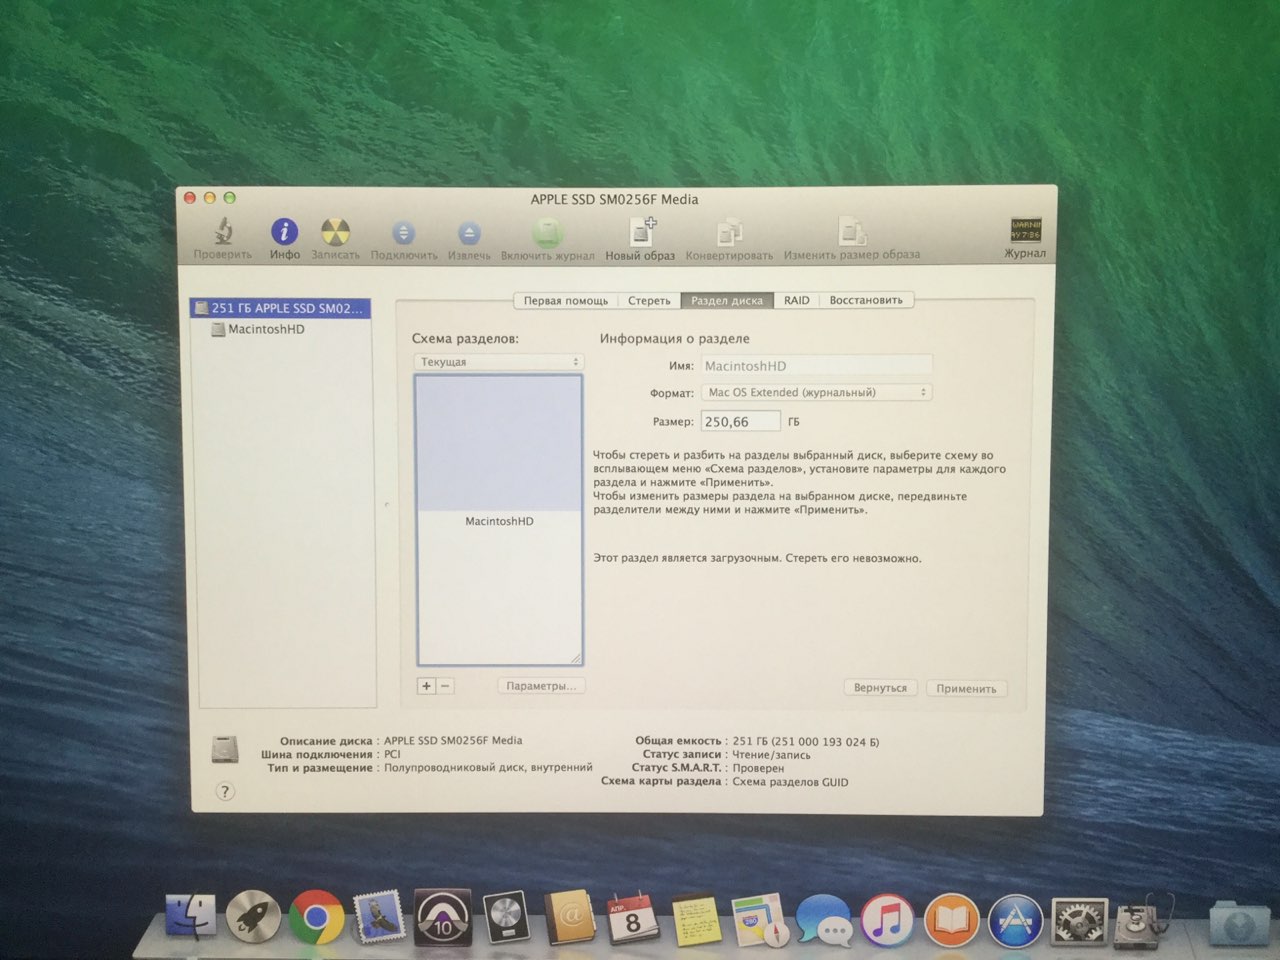The image size is (1280, 960).
Task: Select the Раздел диска tab
Action: [x=727, y=300]
